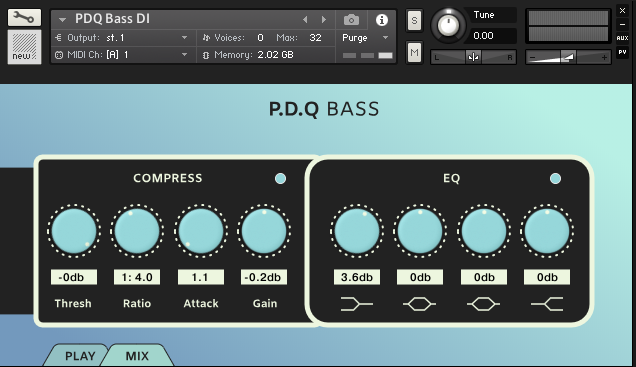Minimize the instrument header view

(622, 24)
